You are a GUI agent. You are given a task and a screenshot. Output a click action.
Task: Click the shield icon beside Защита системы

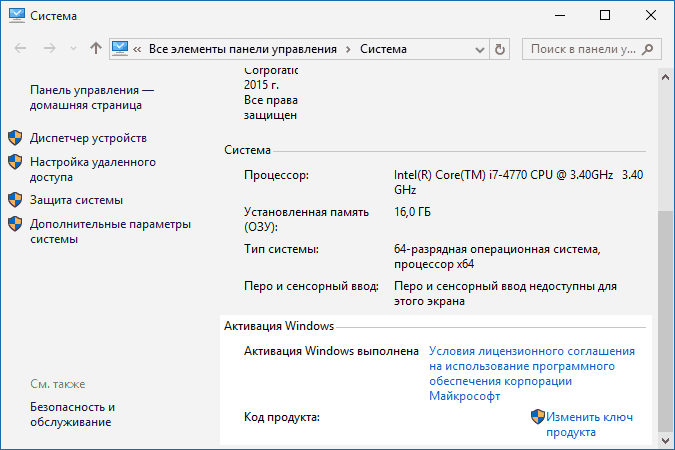pyautogui.click(x=15, y=200)
